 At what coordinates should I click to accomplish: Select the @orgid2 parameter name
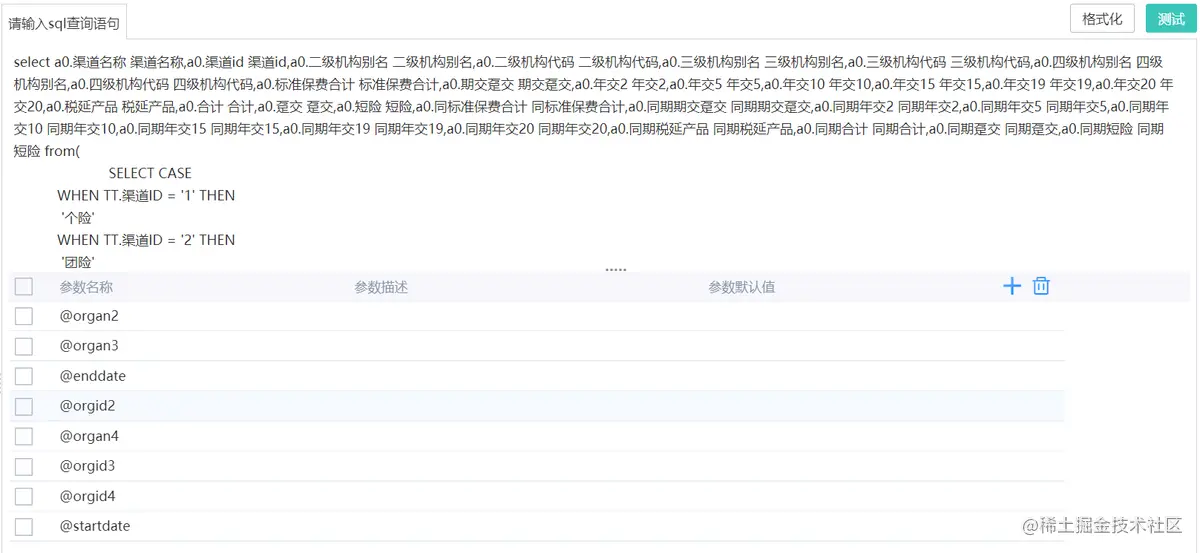coord(88,406)
